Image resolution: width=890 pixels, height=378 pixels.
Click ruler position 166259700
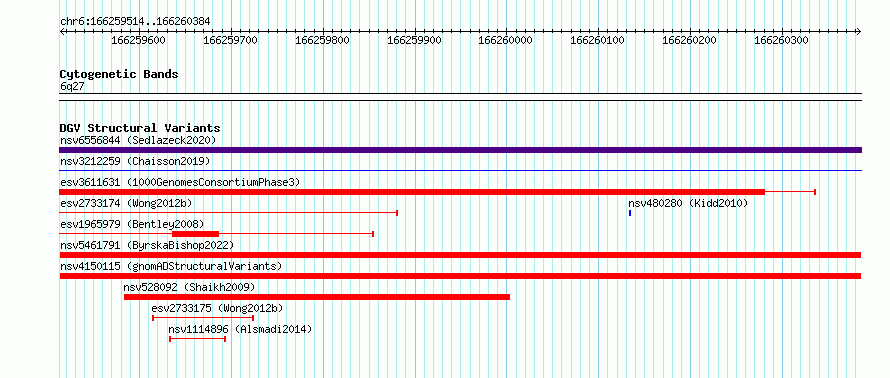[x=230, y=40]
